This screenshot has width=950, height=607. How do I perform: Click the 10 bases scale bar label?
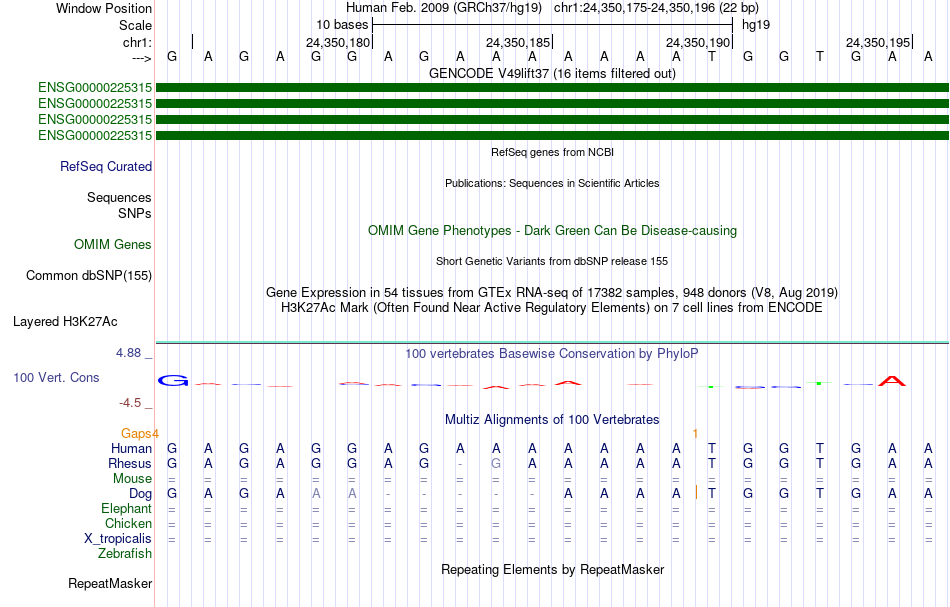click(342, 25)
